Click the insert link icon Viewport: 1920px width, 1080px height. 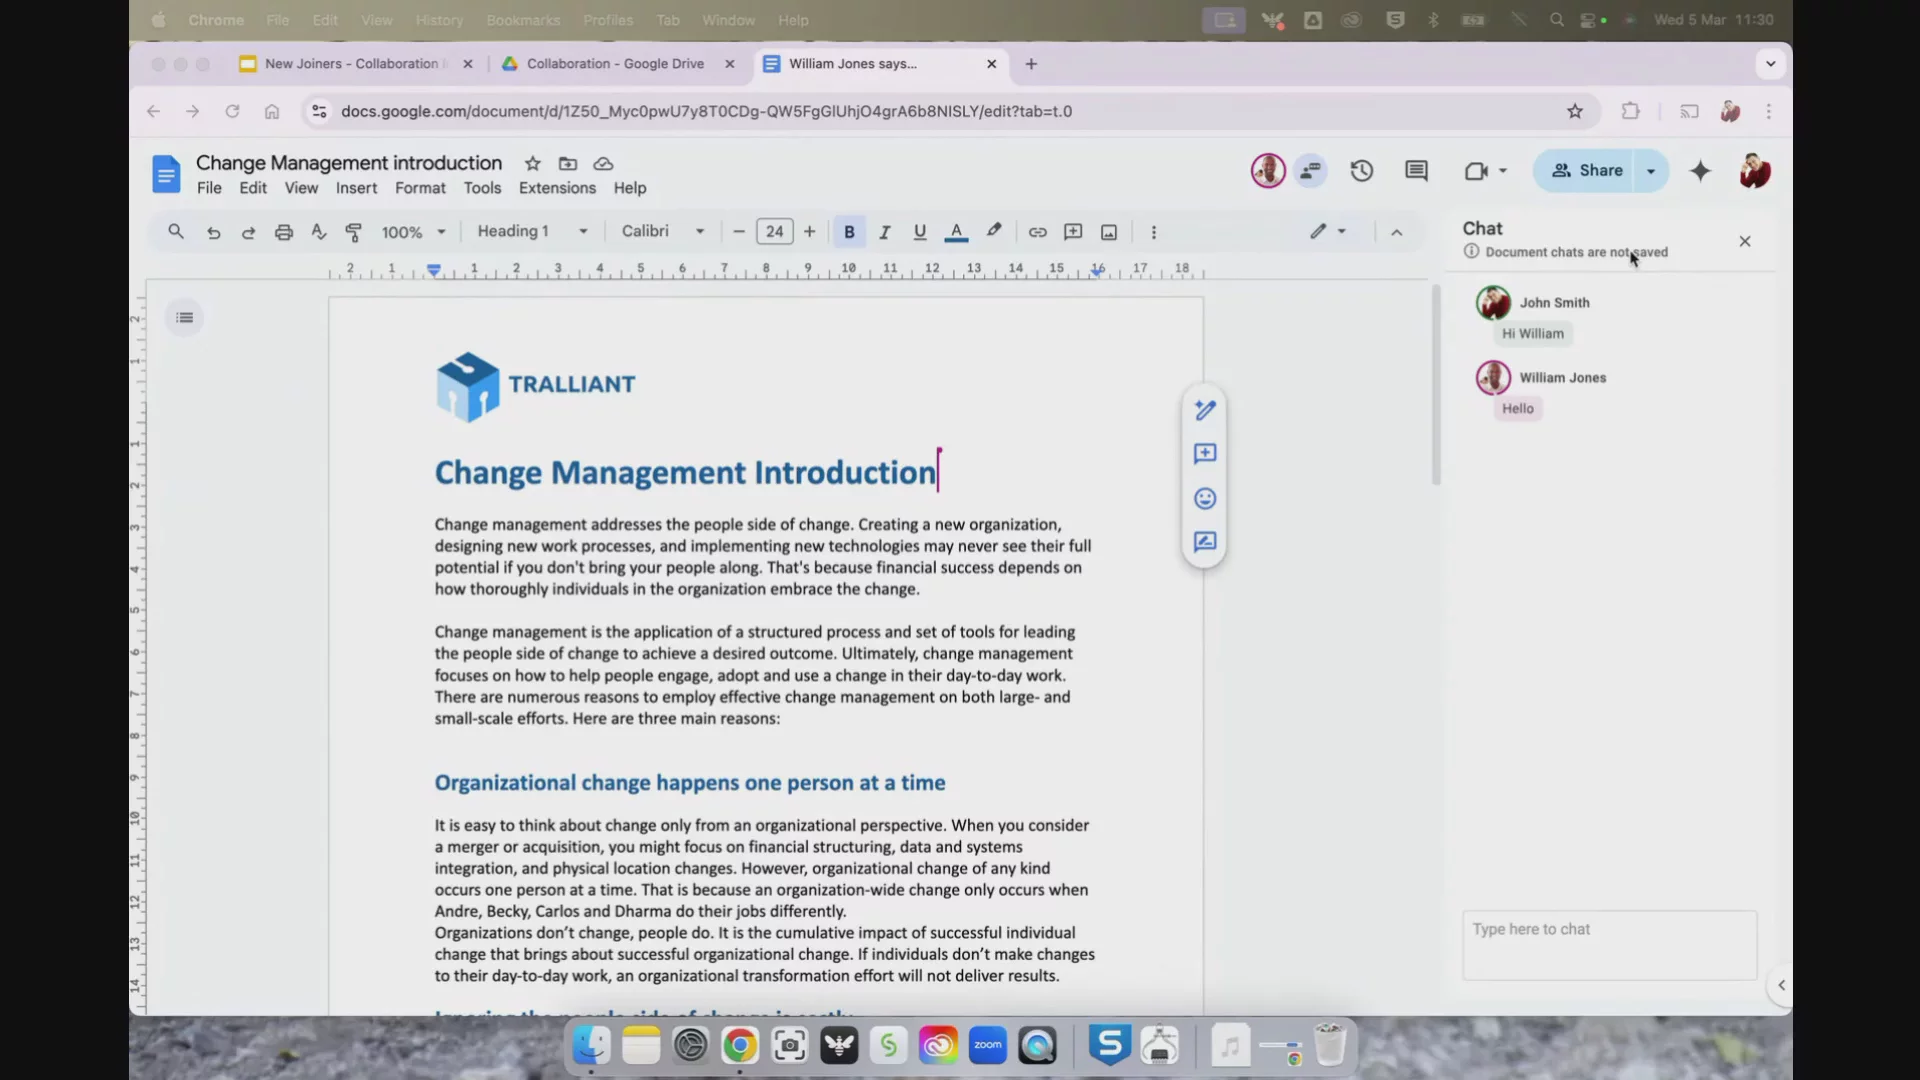[1037, 232]
